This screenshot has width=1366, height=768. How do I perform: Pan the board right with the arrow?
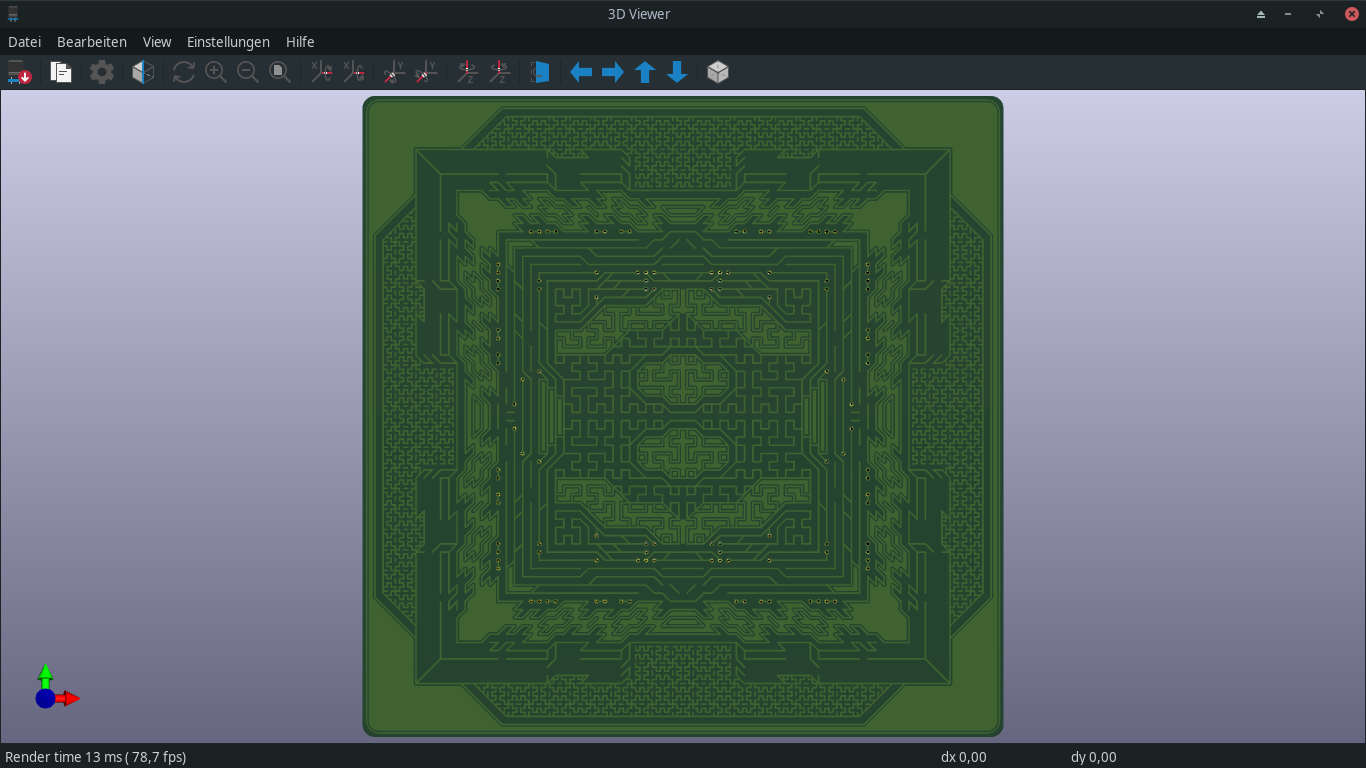613,72
